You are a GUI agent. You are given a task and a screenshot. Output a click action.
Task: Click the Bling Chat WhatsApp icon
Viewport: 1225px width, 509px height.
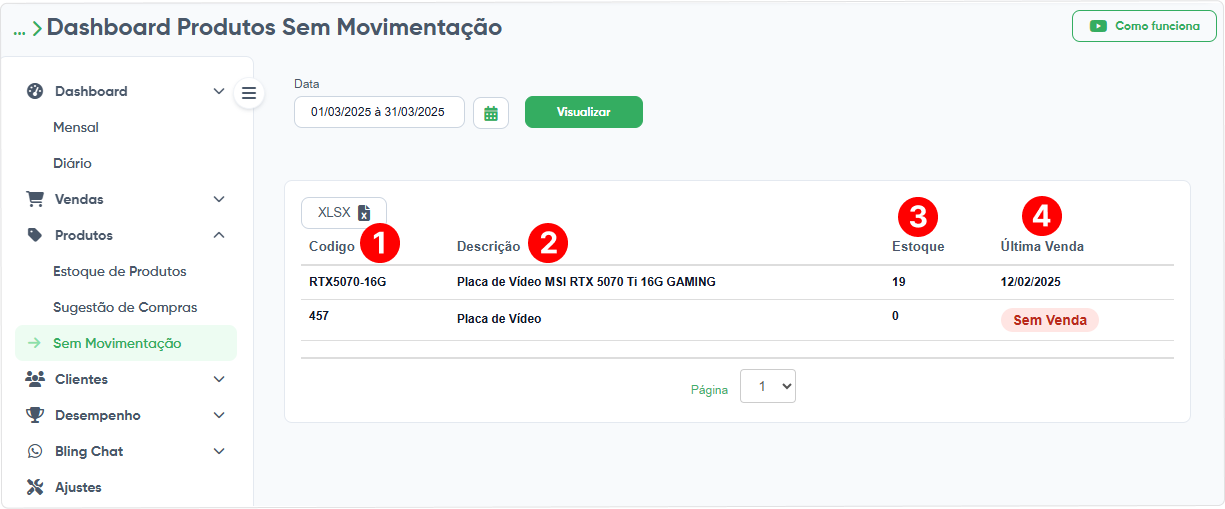pyautogui.click(x=35, y=451)
